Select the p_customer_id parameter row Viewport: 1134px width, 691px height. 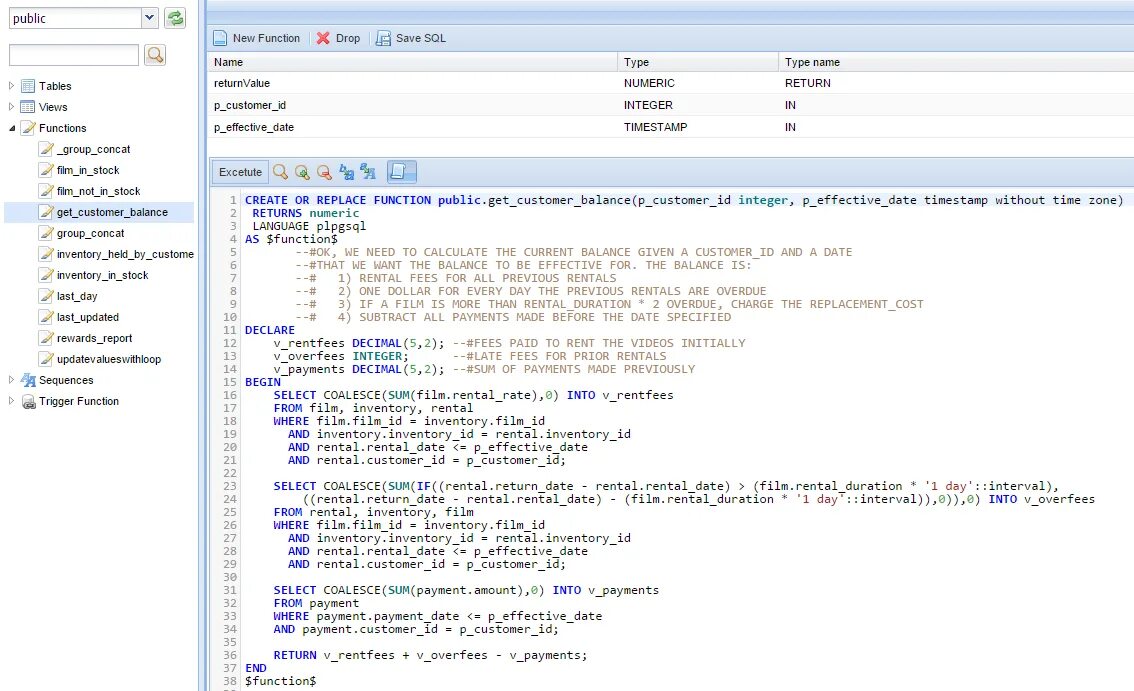coord(671,105)
